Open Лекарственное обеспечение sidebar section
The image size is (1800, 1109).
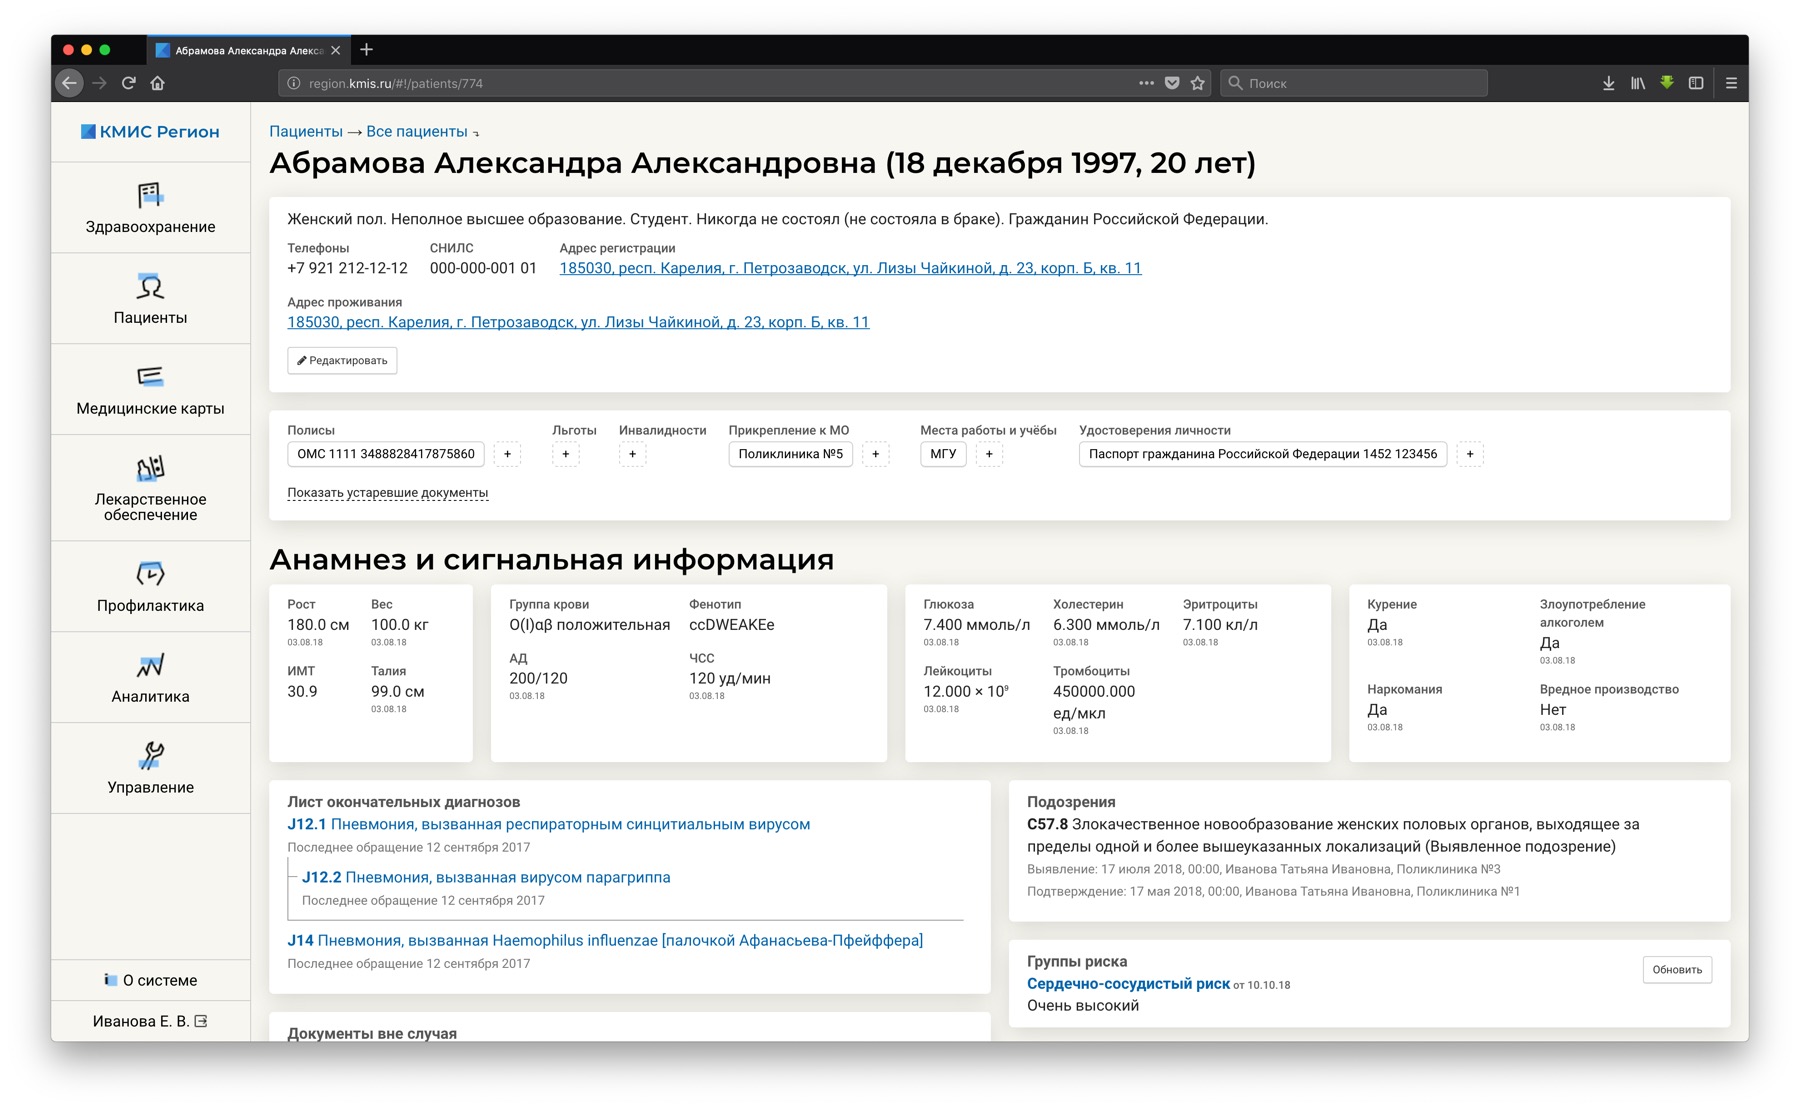point(150,489)
